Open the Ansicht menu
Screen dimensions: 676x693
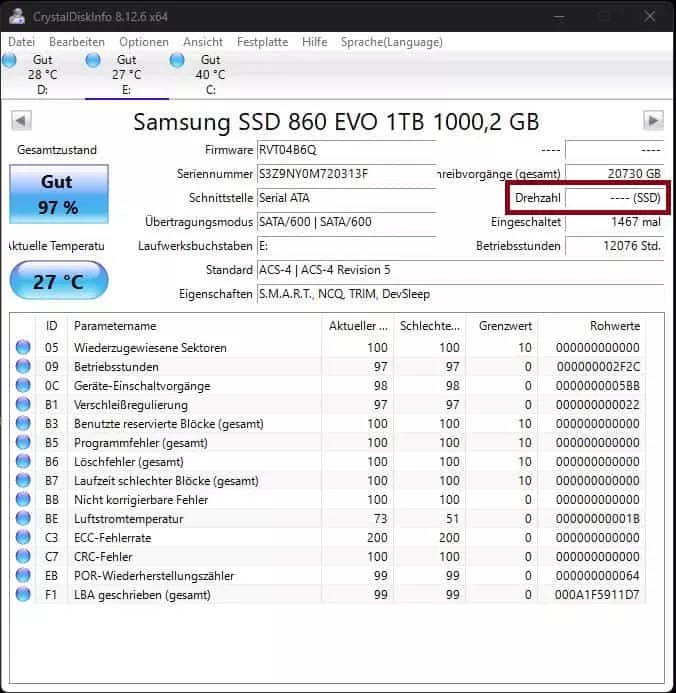tap(203, 42)
